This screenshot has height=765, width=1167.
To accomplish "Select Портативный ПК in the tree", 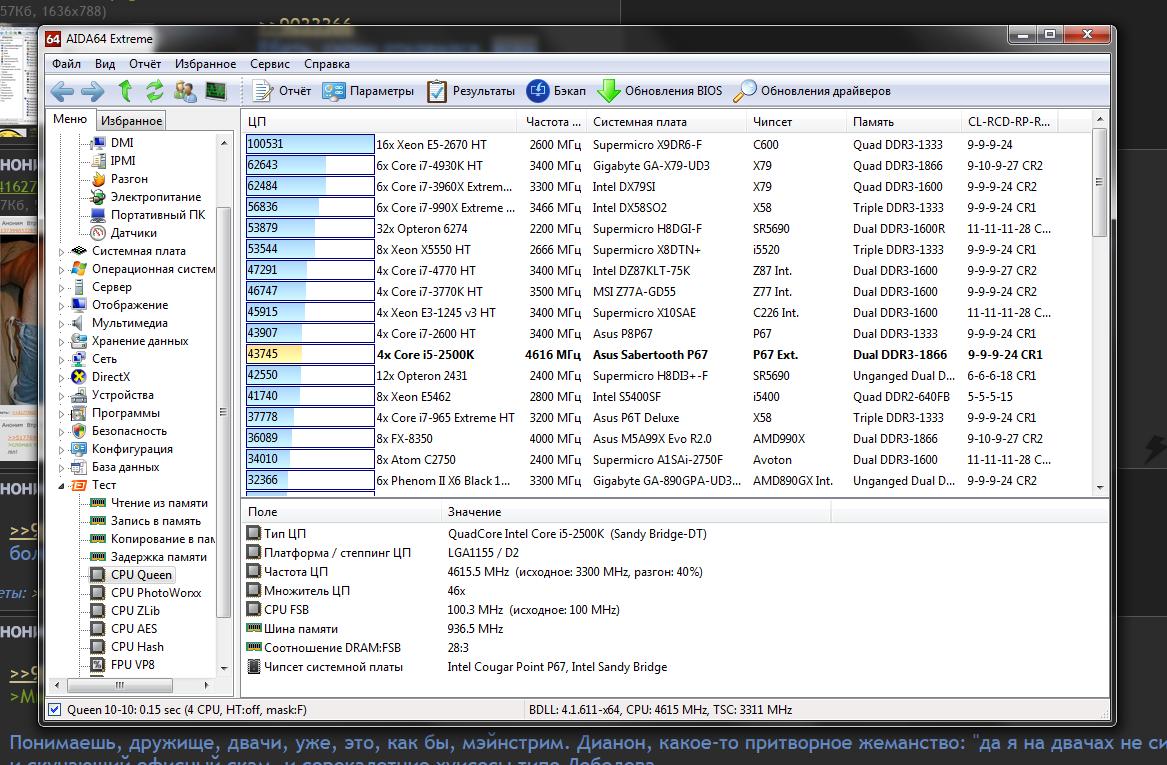I will click(x=158, y=214).
